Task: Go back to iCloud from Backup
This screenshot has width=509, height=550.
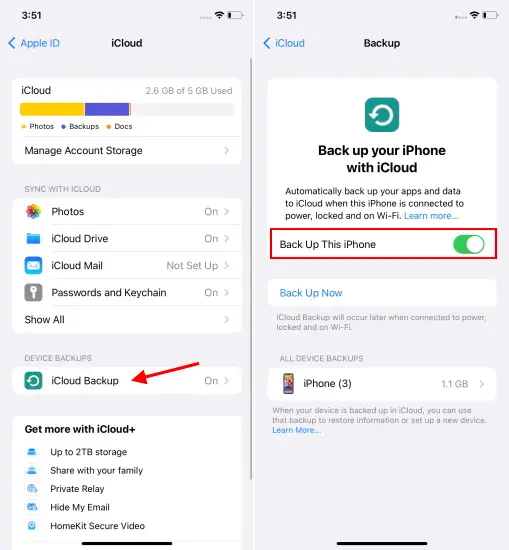Action: click(x=284, y=43)
